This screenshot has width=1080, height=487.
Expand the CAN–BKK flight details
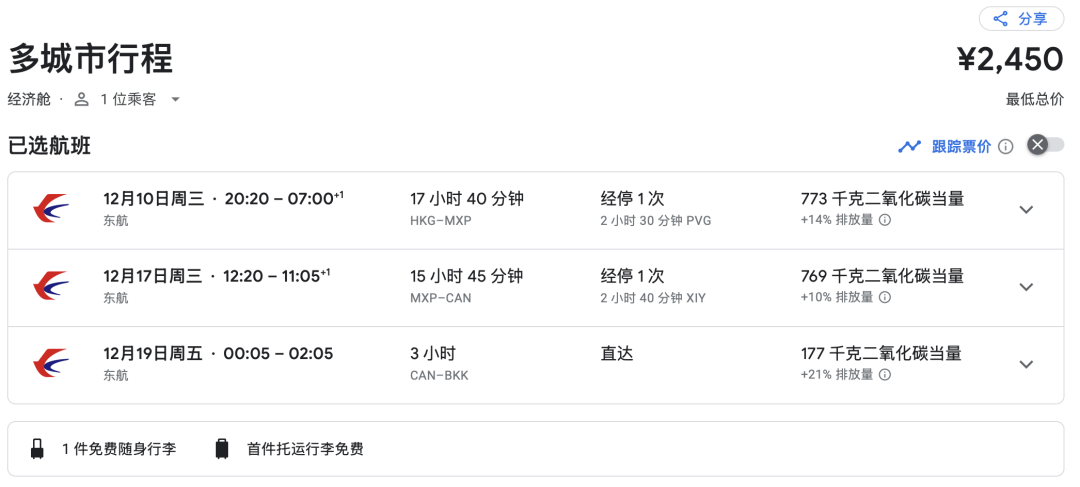click(1026, 364)
